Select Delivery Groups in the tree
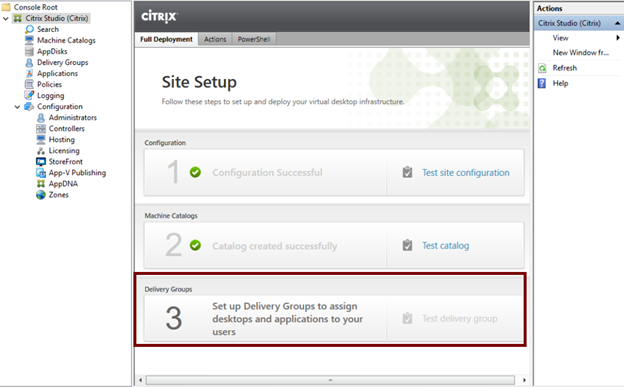Viewport: 624px width, 387px height. 62,63
